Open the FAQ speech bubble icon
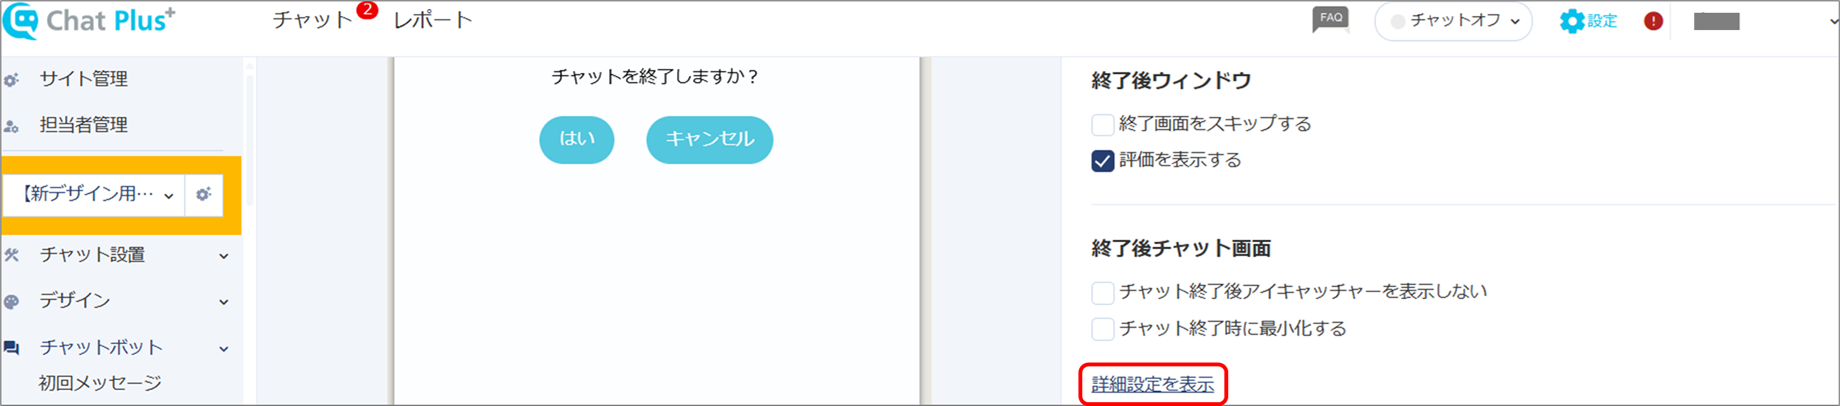 tap(1330, 20)
